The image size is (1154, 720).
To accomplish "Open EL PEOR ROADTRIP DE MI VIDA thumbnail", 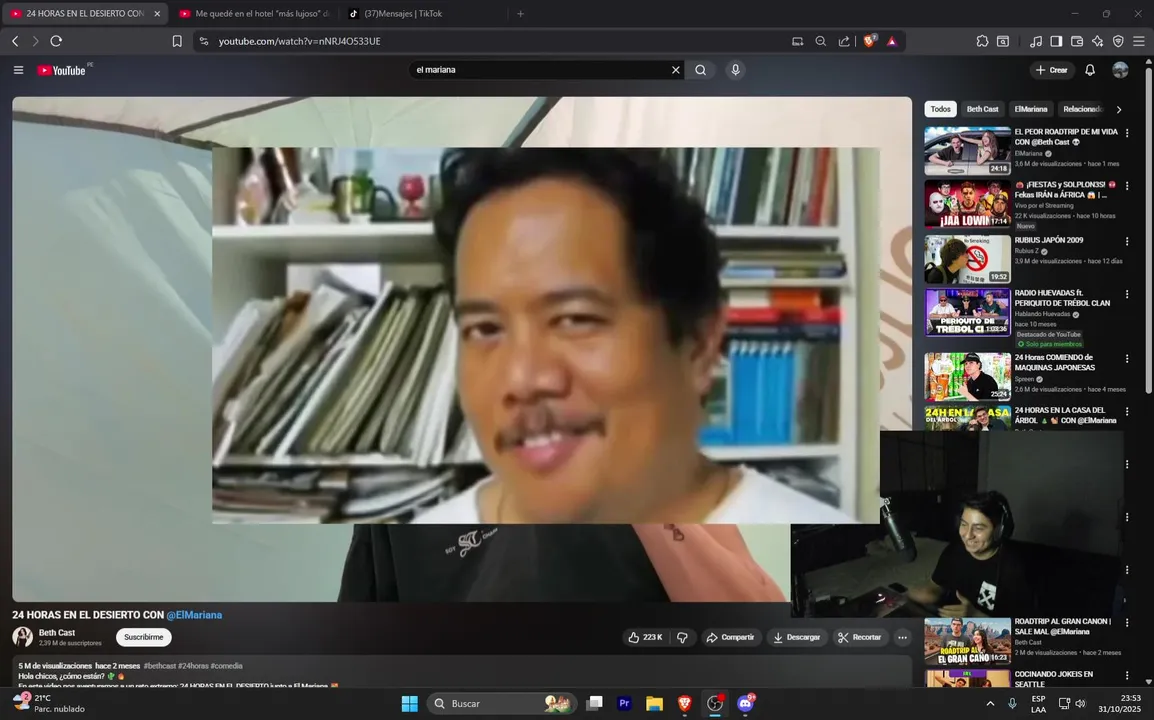I will pos(968,151).
